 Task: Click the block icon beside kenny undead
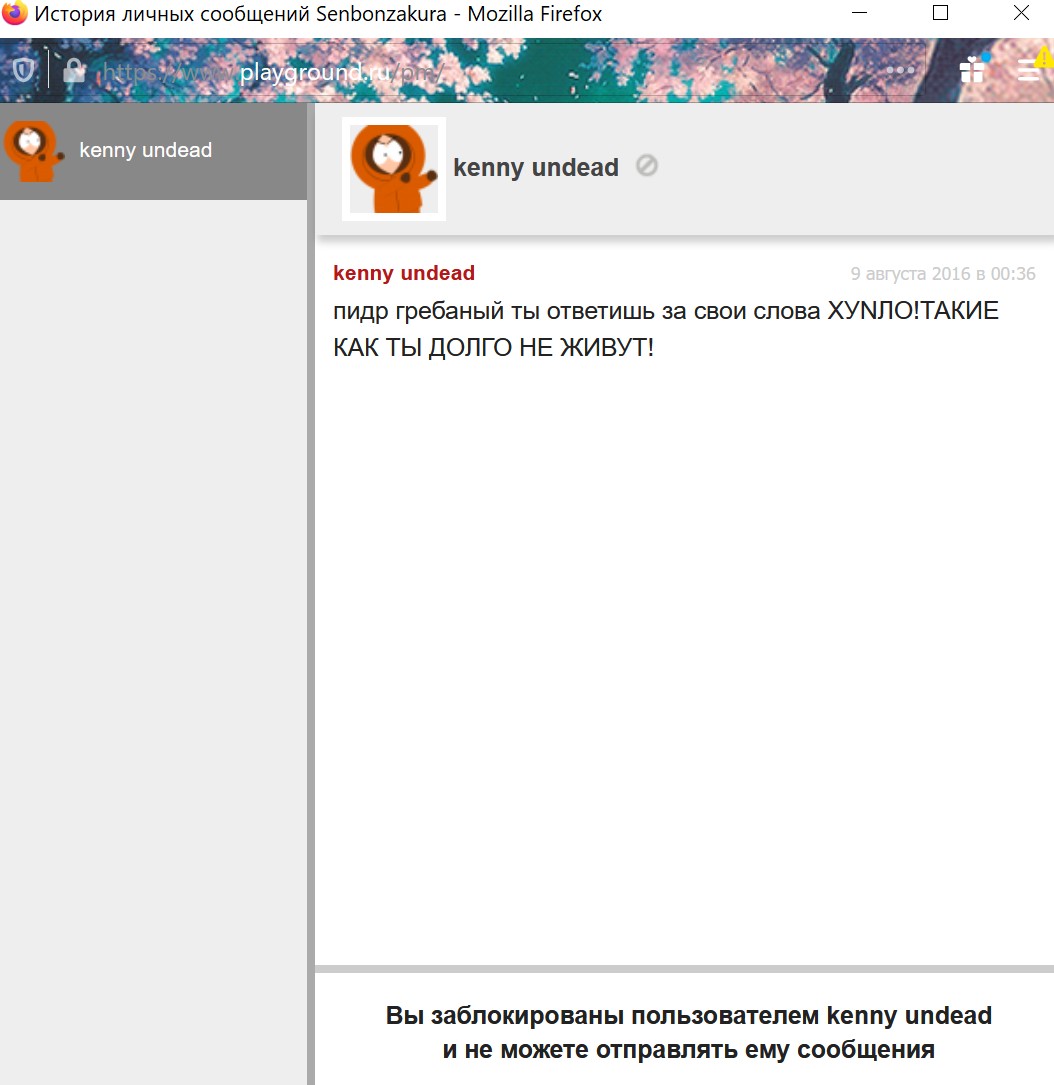coord(647,166)
